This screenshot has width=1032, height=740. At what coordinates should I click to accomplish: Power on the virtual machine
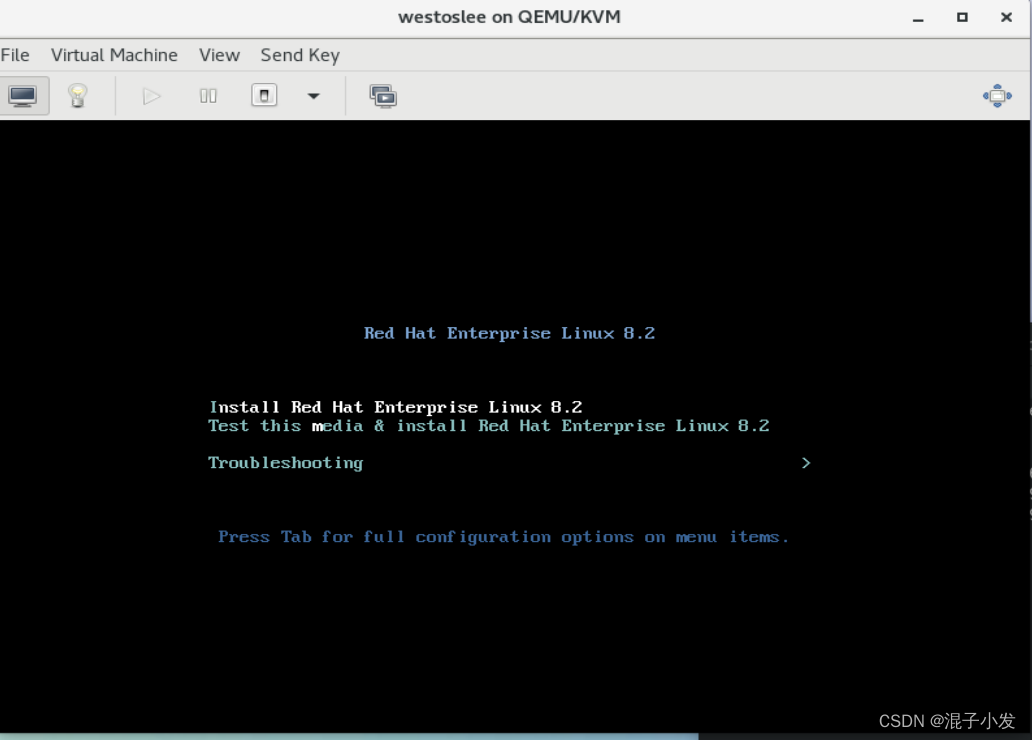(x=151, y=96)
